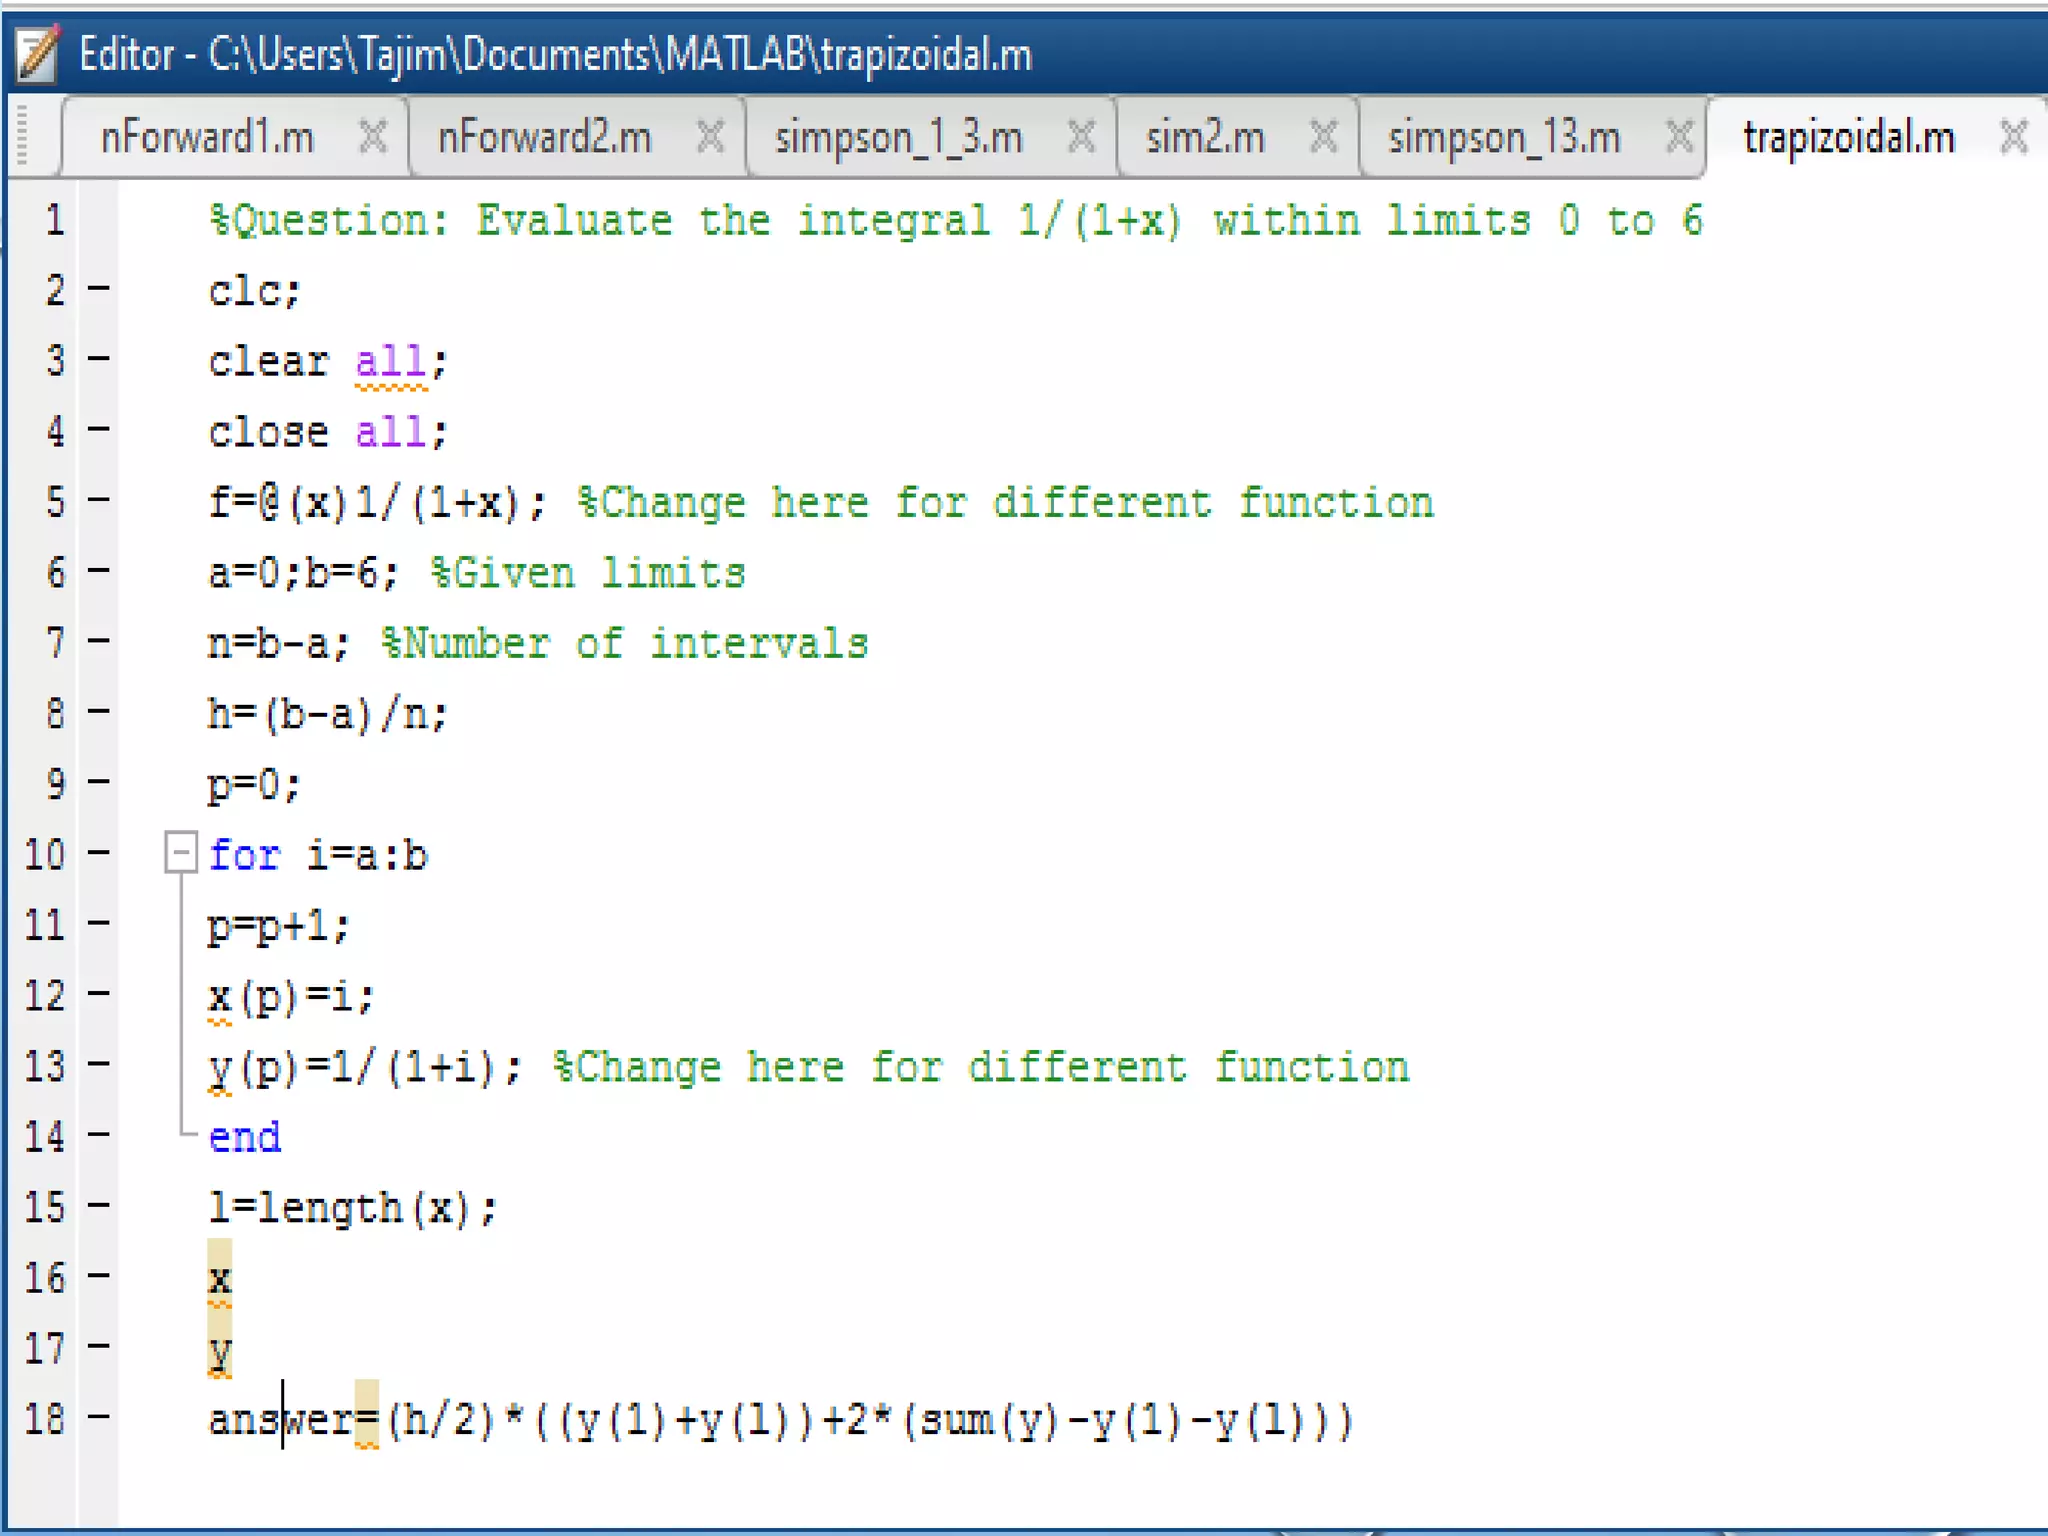Close the sim2.m tab
This screenshot has width=2048, height=1536.
pos(1323,136)
